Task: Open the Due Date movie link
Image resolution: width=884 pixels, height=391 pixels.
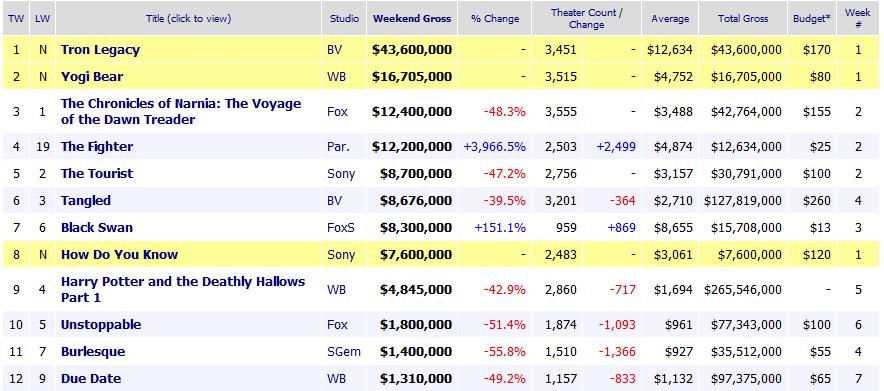Action: pyautogui.click(x=91, y=379)
